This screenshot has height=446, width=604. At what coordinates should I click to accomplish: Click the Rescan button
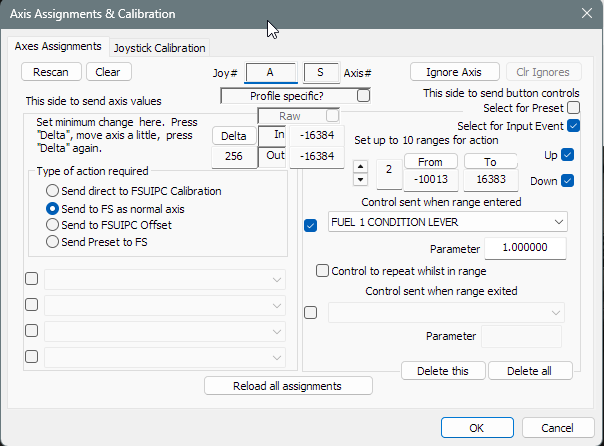click(51, 72)
